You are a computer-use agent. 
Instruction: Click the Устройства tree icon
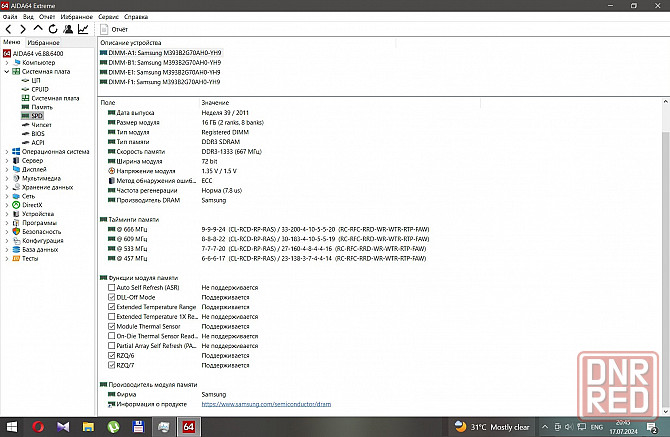click(x=16, y=214)
